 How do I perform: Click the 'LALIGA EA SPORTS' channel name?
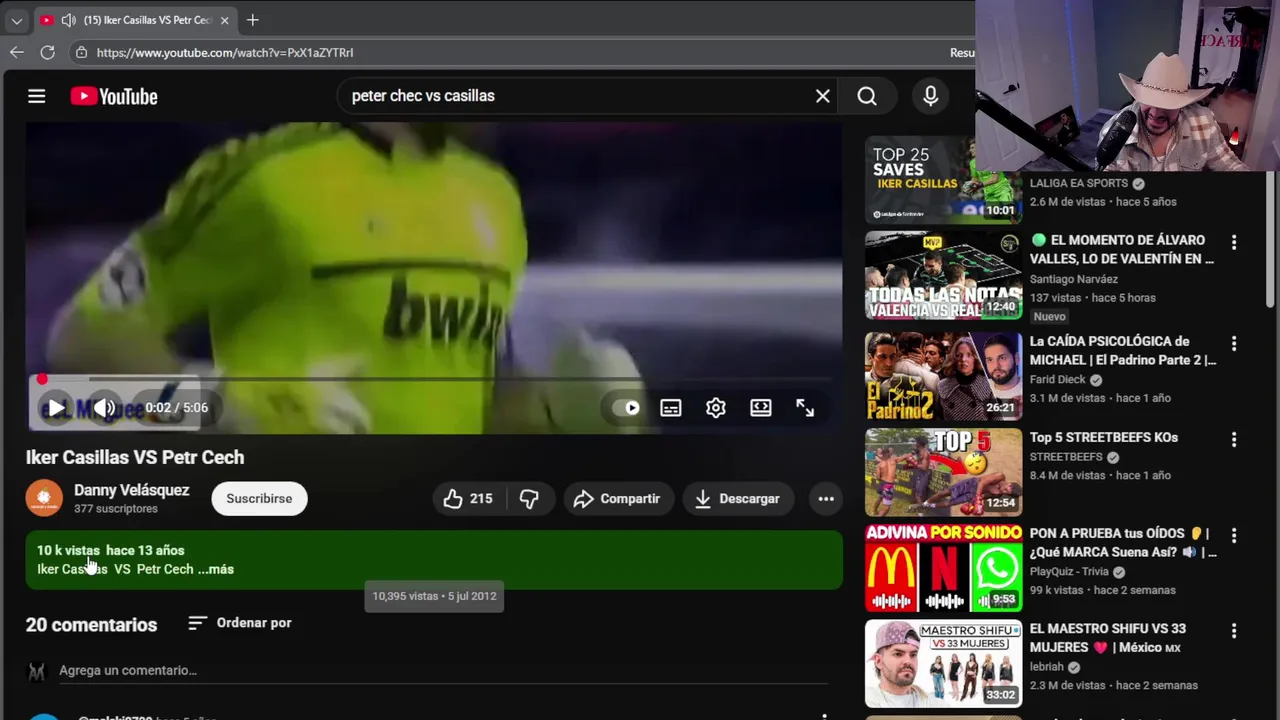tap(1079, 183)
